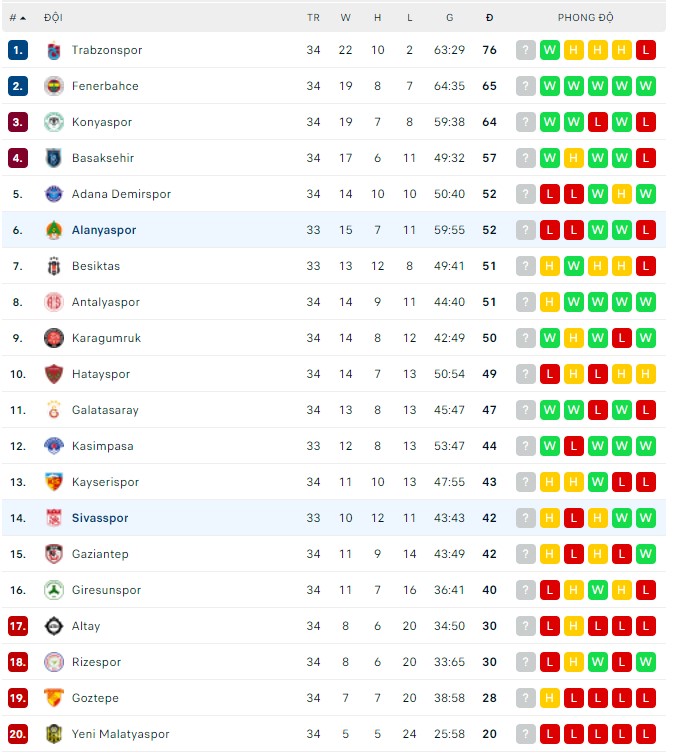Image resolution: width=673 pixels, height=753 pixels.
Task: Click the Besiktas club logo
Action: click(54, 266)
